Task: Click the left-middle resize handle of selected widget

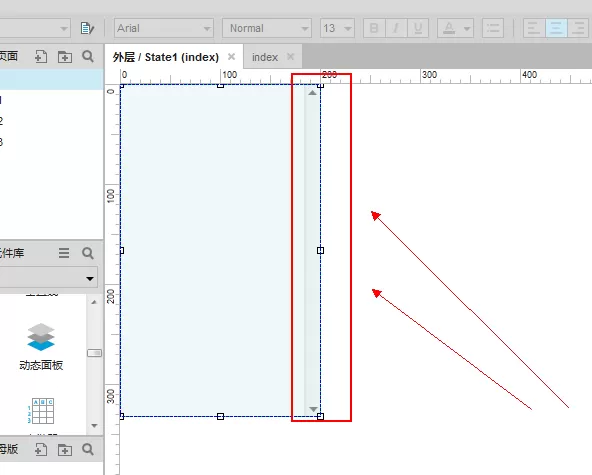Action: pyautogui.click(x=122, y=250)
